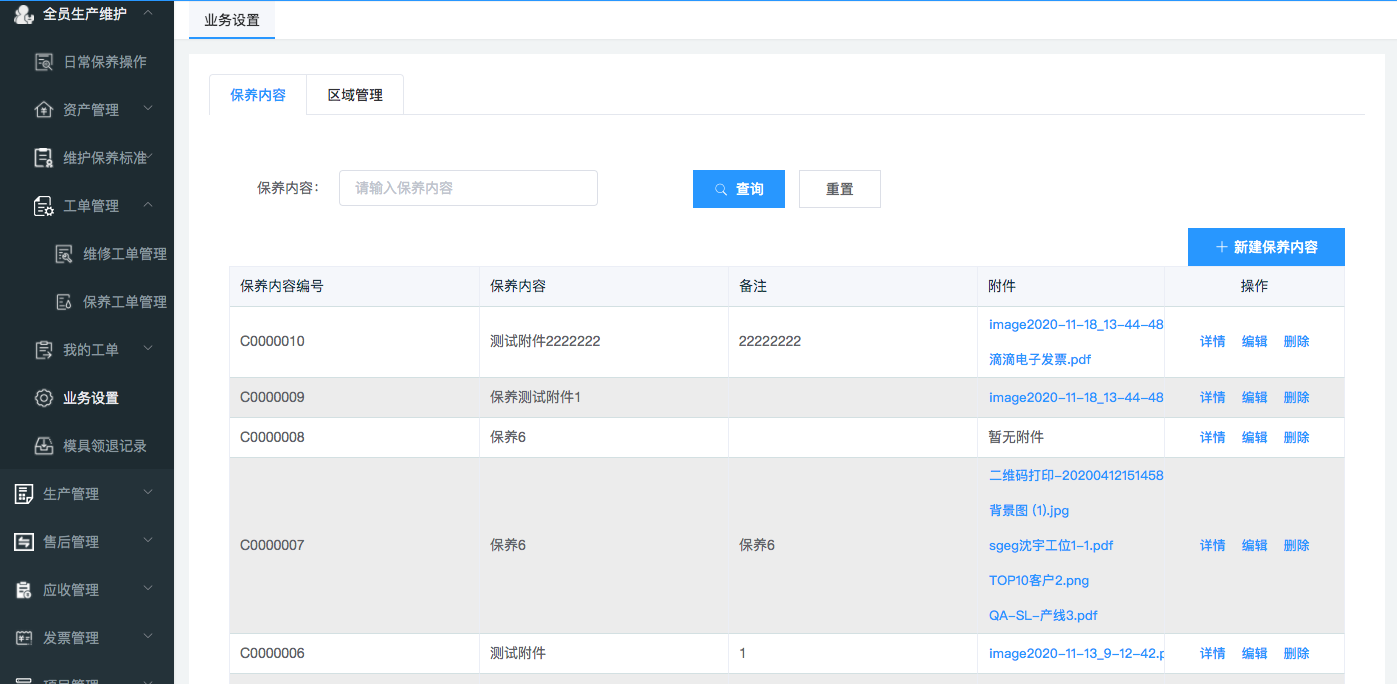Click the 查询 search button
This screenshot has width=1397, height=684.
[739, 189]
